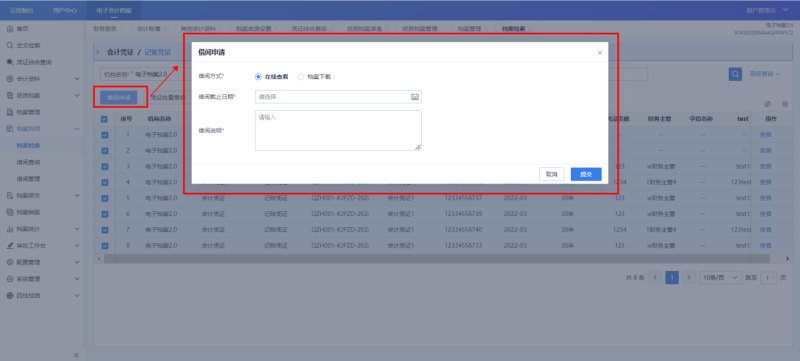
Task: Uncheck the checkbox for row 5
Action: pyautogui.click(x=105, y=198)
